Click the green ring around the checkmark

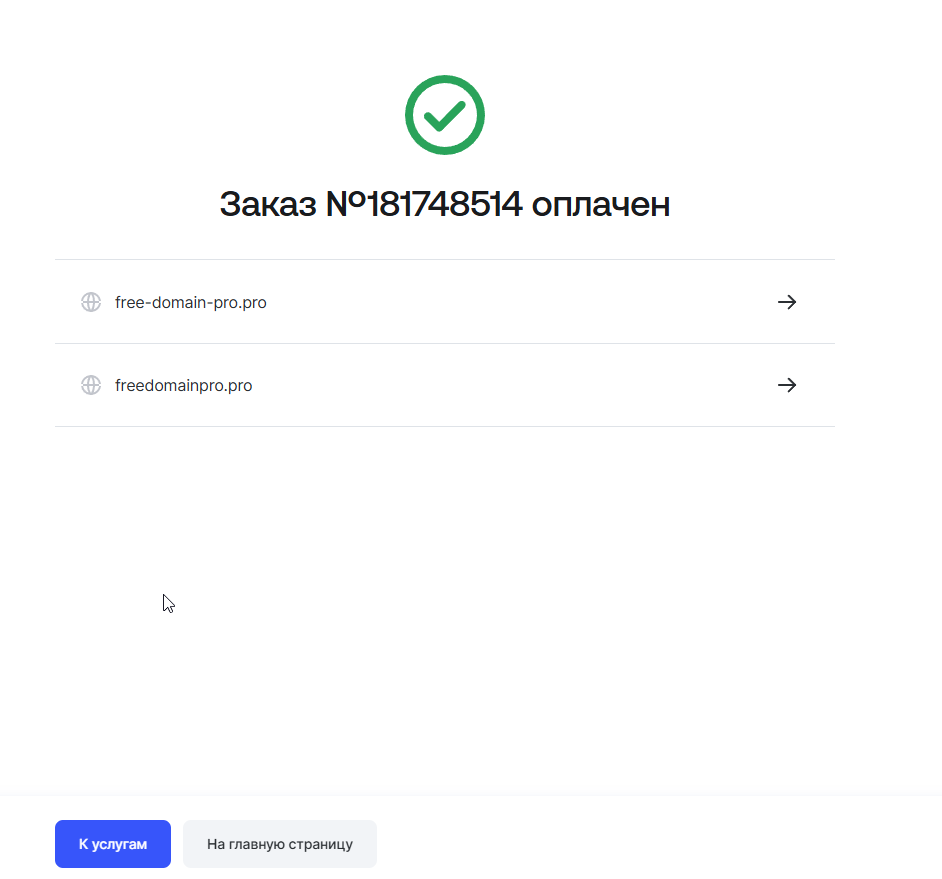click(x=409, y=115)
